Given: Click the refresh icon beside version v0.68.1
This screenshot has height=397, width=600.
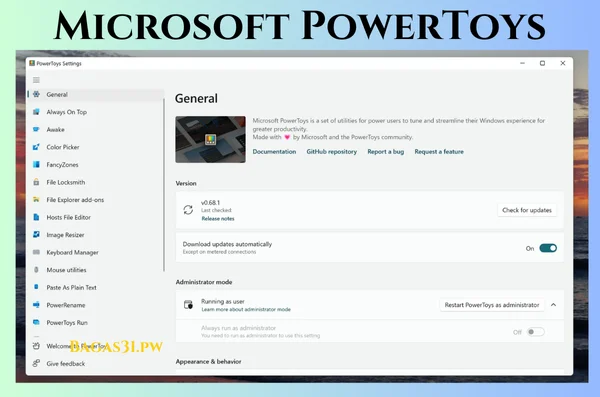Looking at the screenshot, I should [188, 210].
